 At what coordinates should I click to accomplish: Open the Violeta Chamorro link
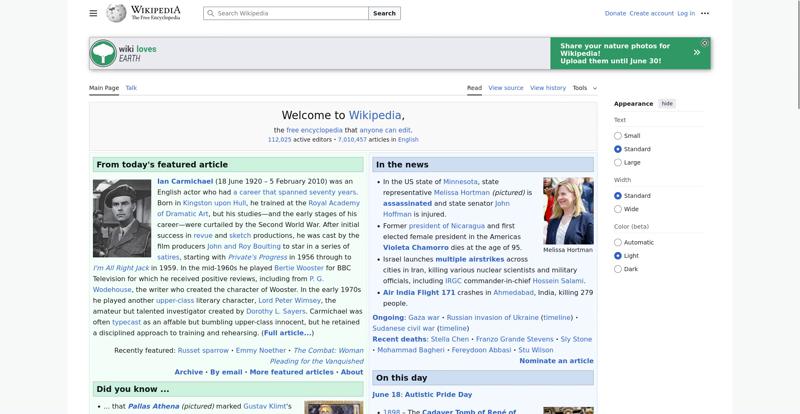(x=416, y=248)
